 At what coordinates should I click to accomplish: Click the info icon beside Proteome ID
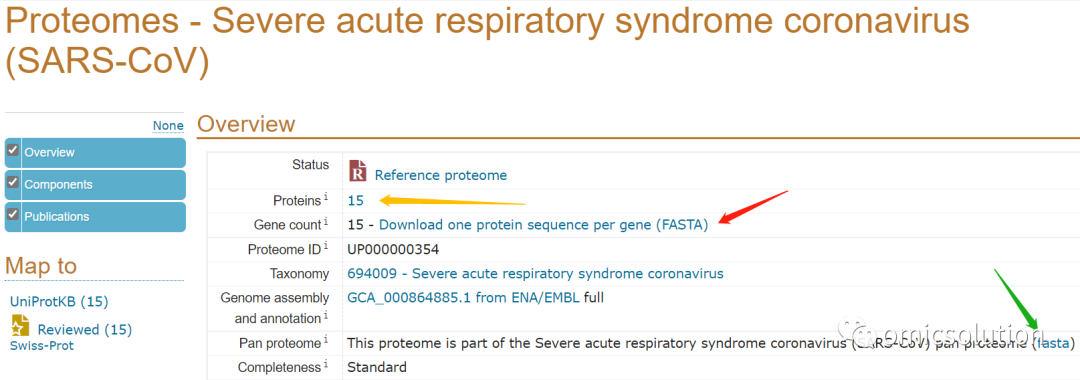326,246
